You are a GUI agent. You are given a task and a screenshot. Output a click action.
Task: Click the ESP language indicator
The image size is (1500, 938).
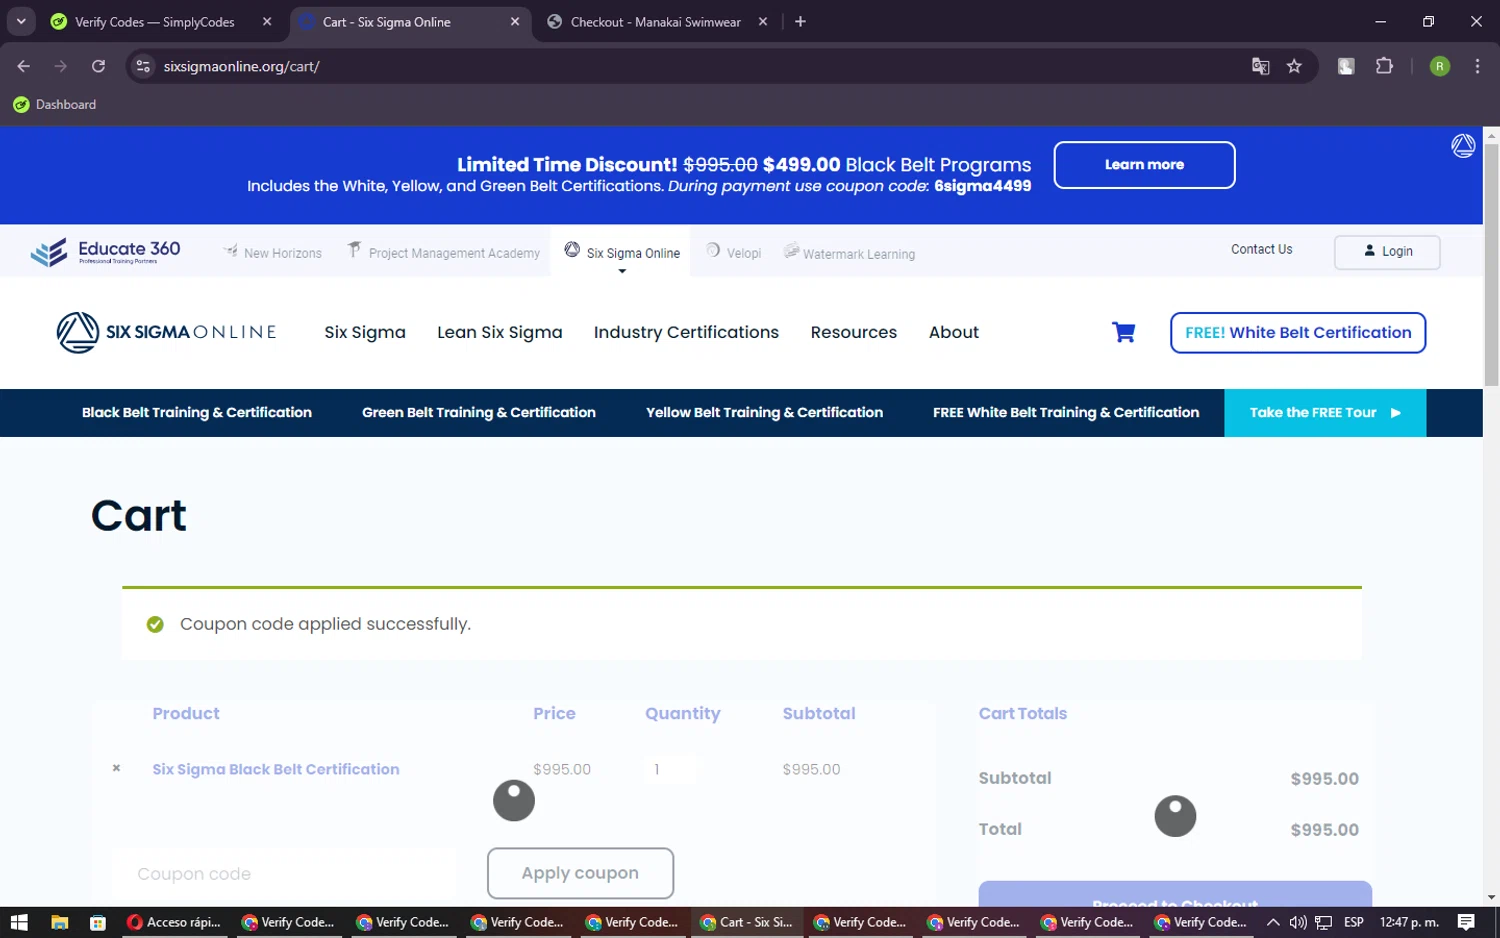click(1354, 922)
